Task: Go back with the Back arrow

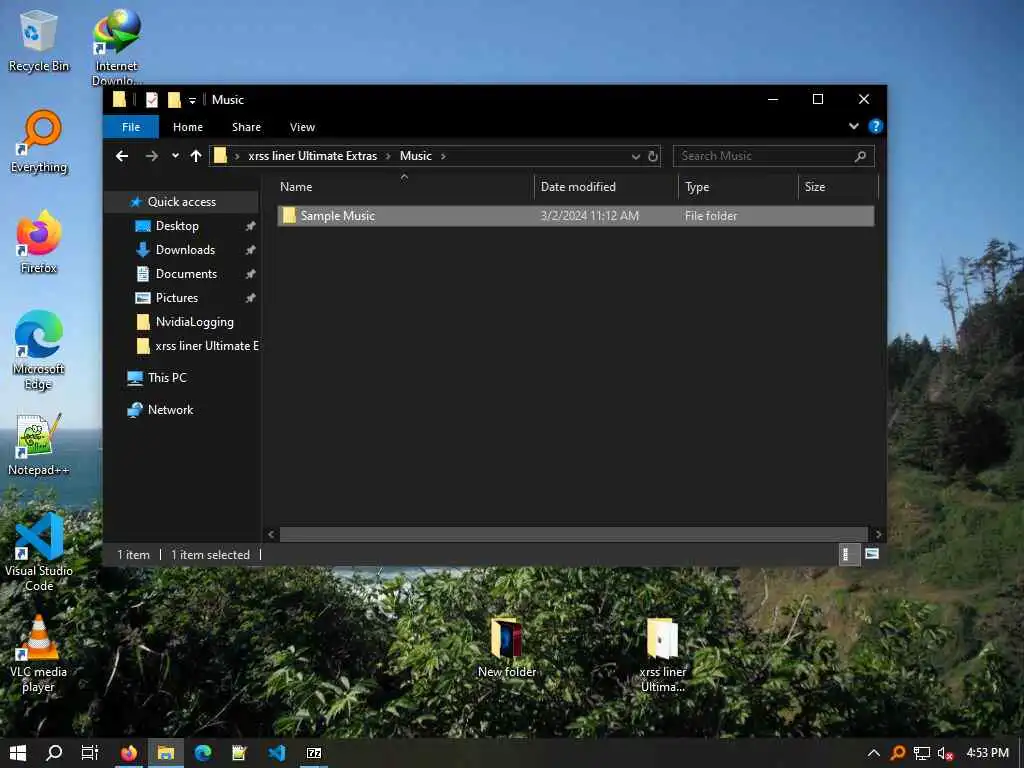Action: [121, 156]
